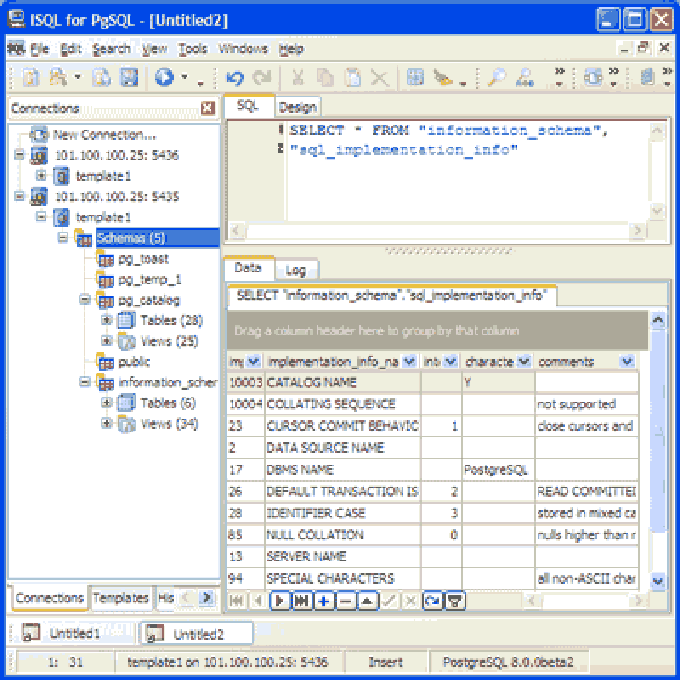This screenshot has width=680, height=680.
Task: Switch to the Untitled1 window tab
Action: pos(73,634)
